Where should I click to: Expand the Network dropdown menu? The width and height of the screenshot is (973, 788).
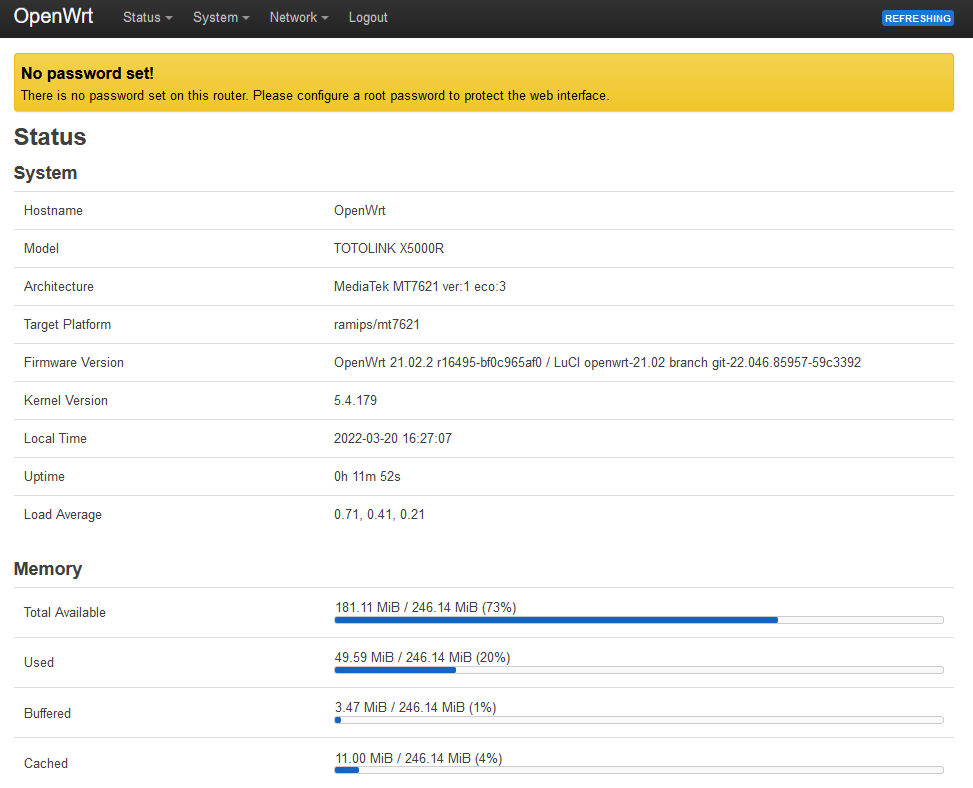coord(298,17)
